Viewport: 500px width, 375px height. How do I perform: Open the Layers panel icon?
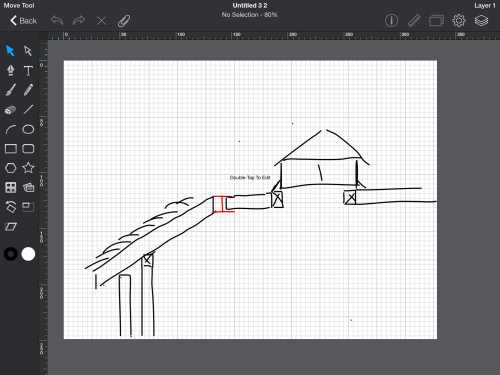coord(481,21)
